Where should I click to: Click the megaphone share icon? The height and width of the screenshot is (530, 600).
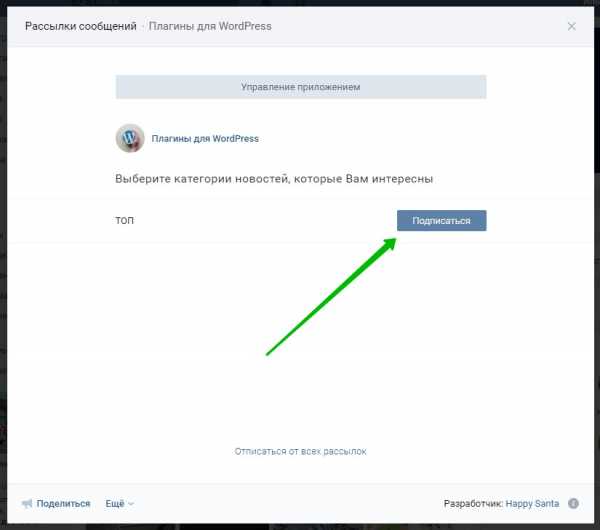[28, 504]
